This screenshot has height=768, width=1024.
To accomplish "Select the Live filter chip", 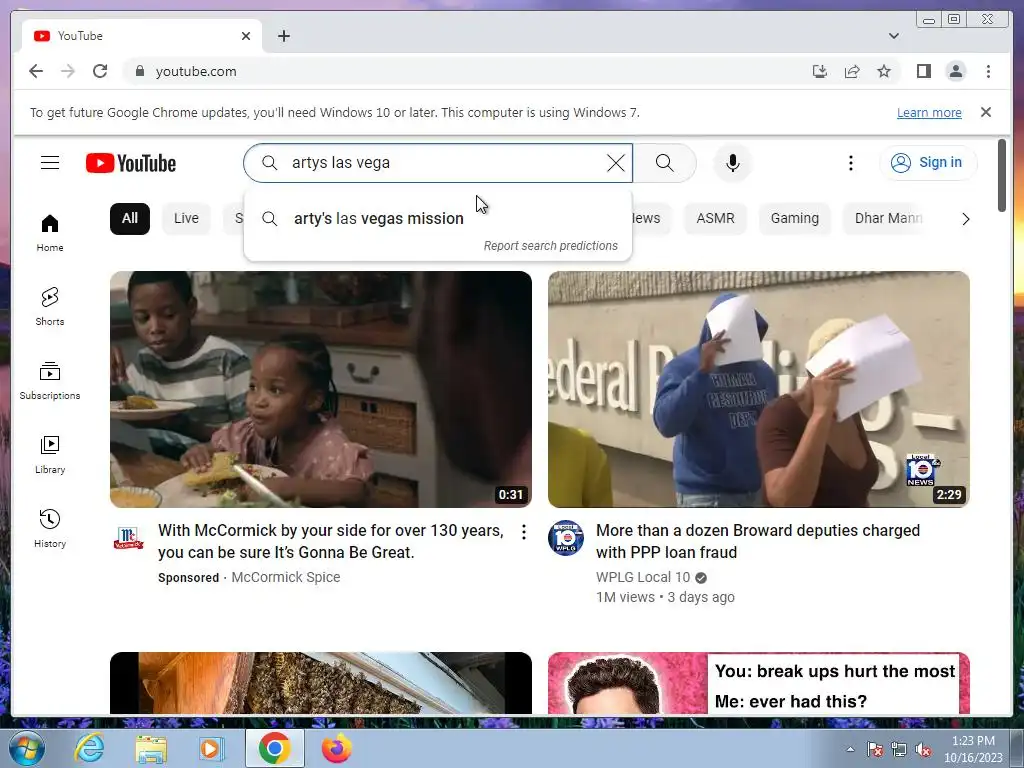I will 186,218.
